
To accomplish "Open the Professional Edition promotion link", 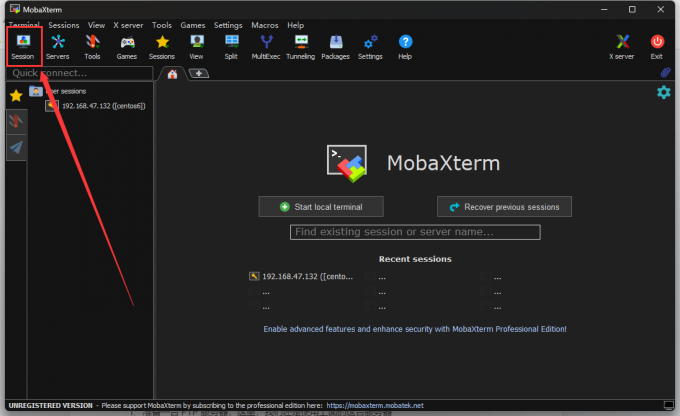I will coord(415,329).
